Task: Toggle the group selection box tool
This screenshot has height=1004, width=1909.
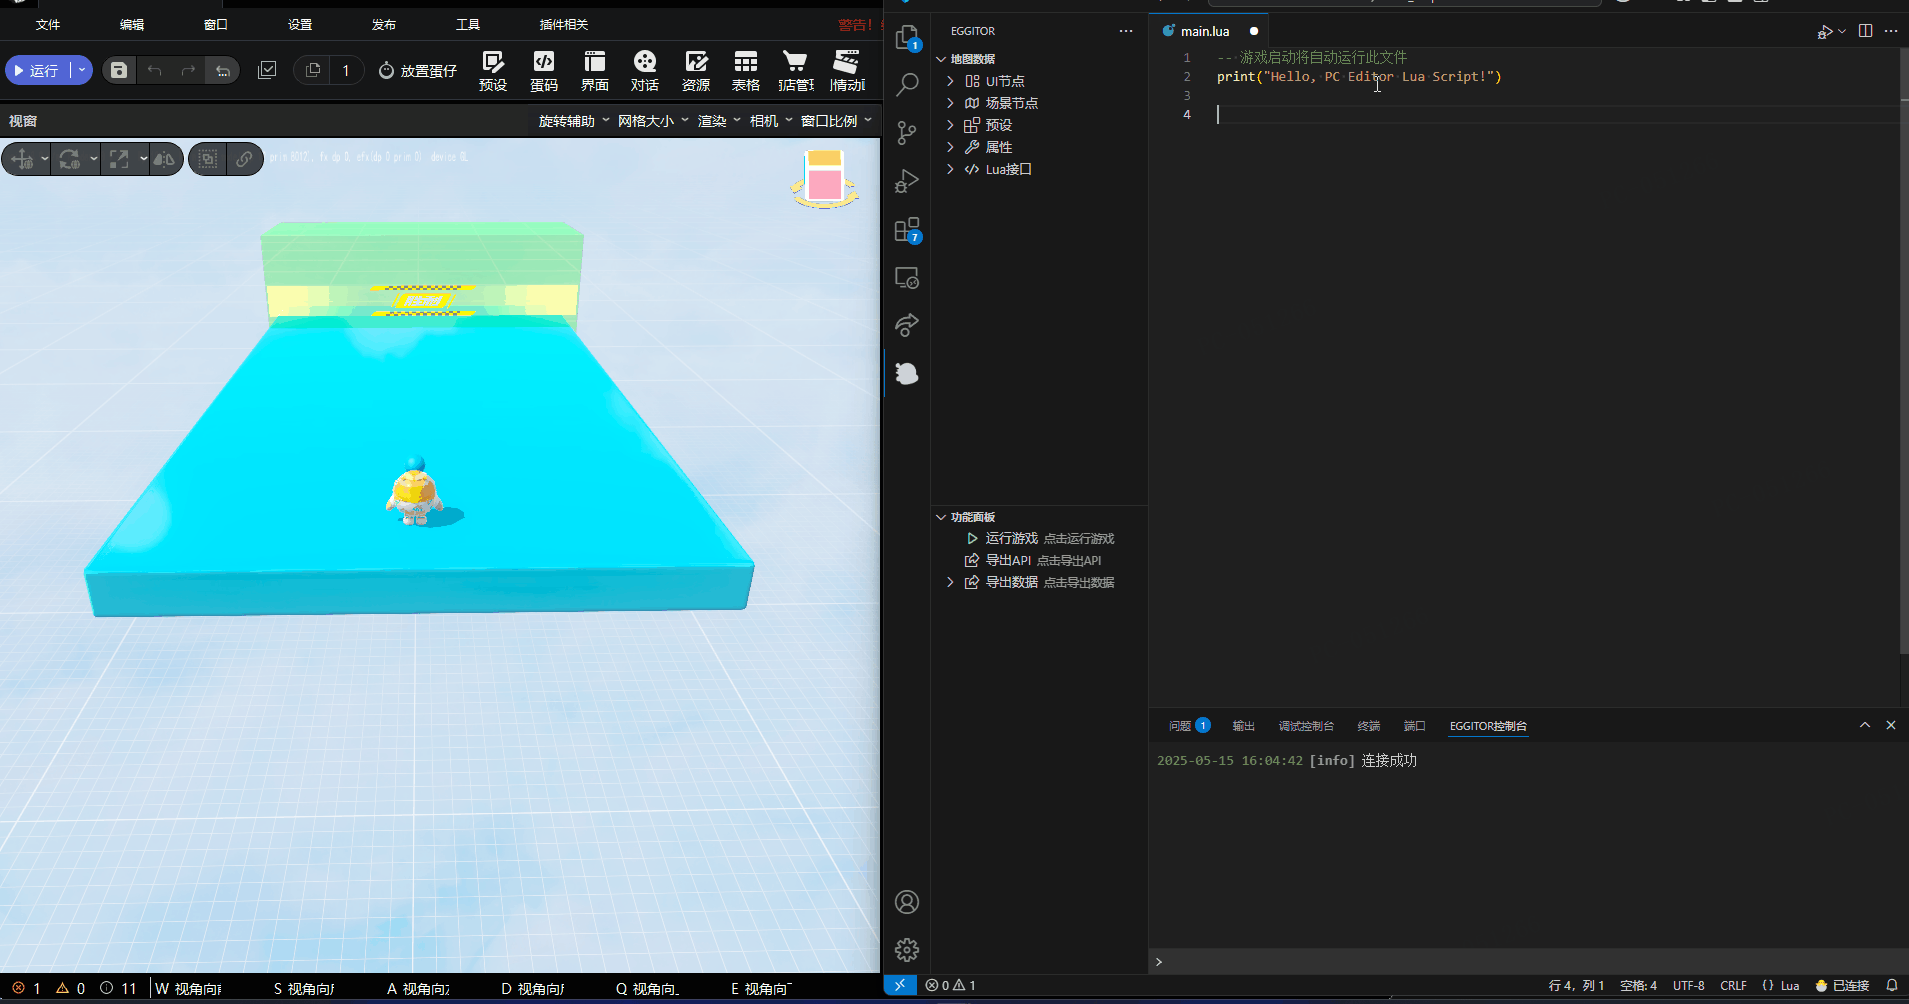Action: [x=207, y=159]
